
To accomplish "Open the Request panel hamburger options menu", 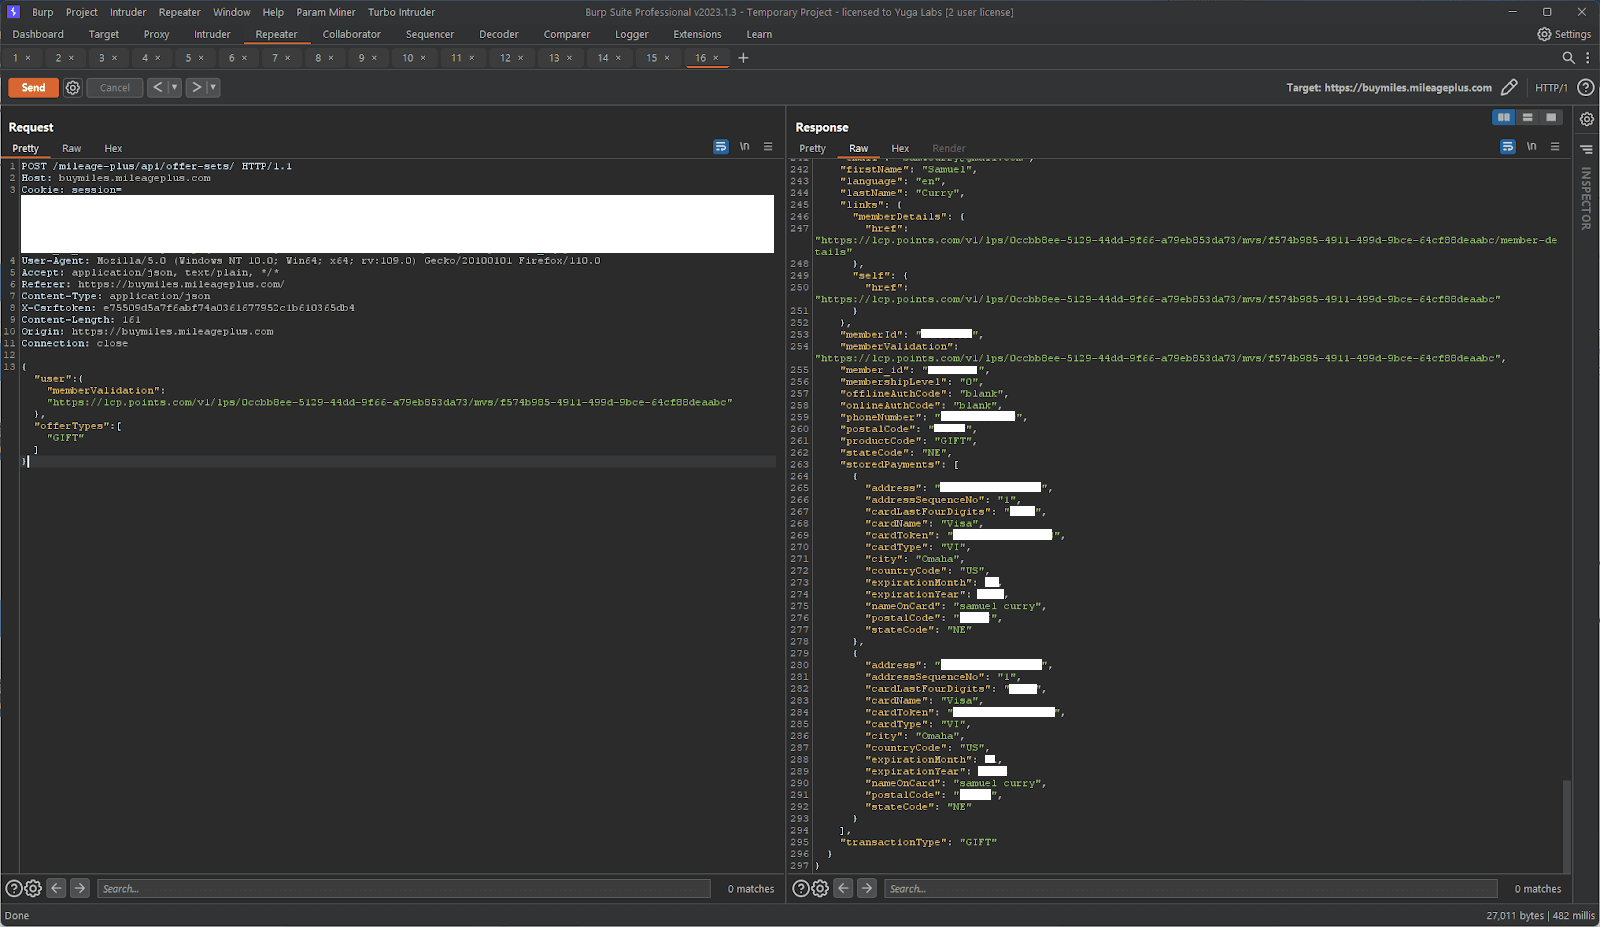I will tap(768, 147).
